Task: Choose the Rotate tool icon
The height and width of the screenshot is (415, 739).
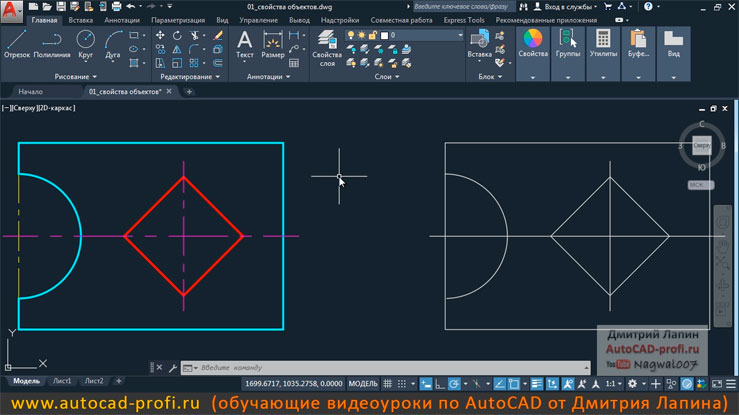Action: (177, 35)
